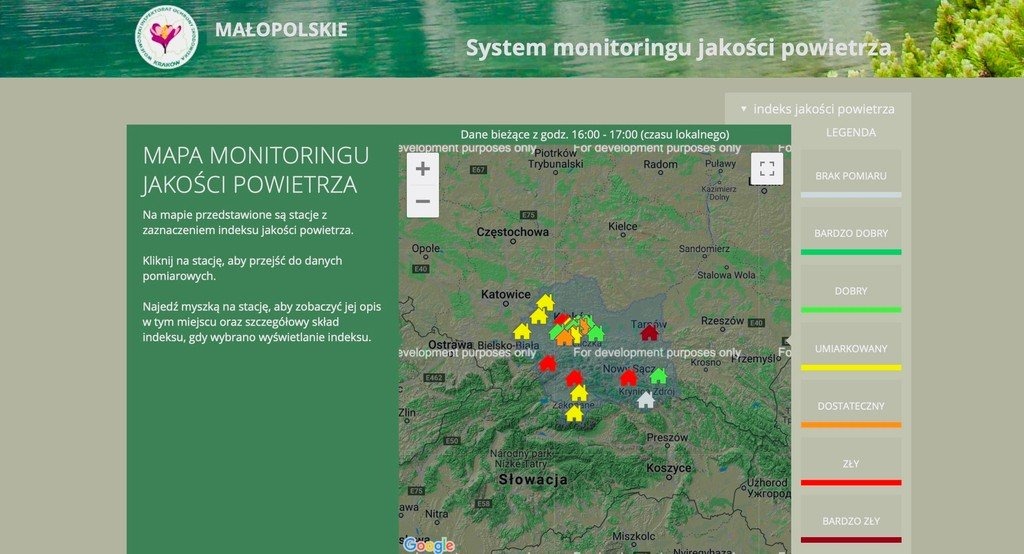
Task: Select the red station marker at Nowy Sącz
Action: (x=628, y=377)
